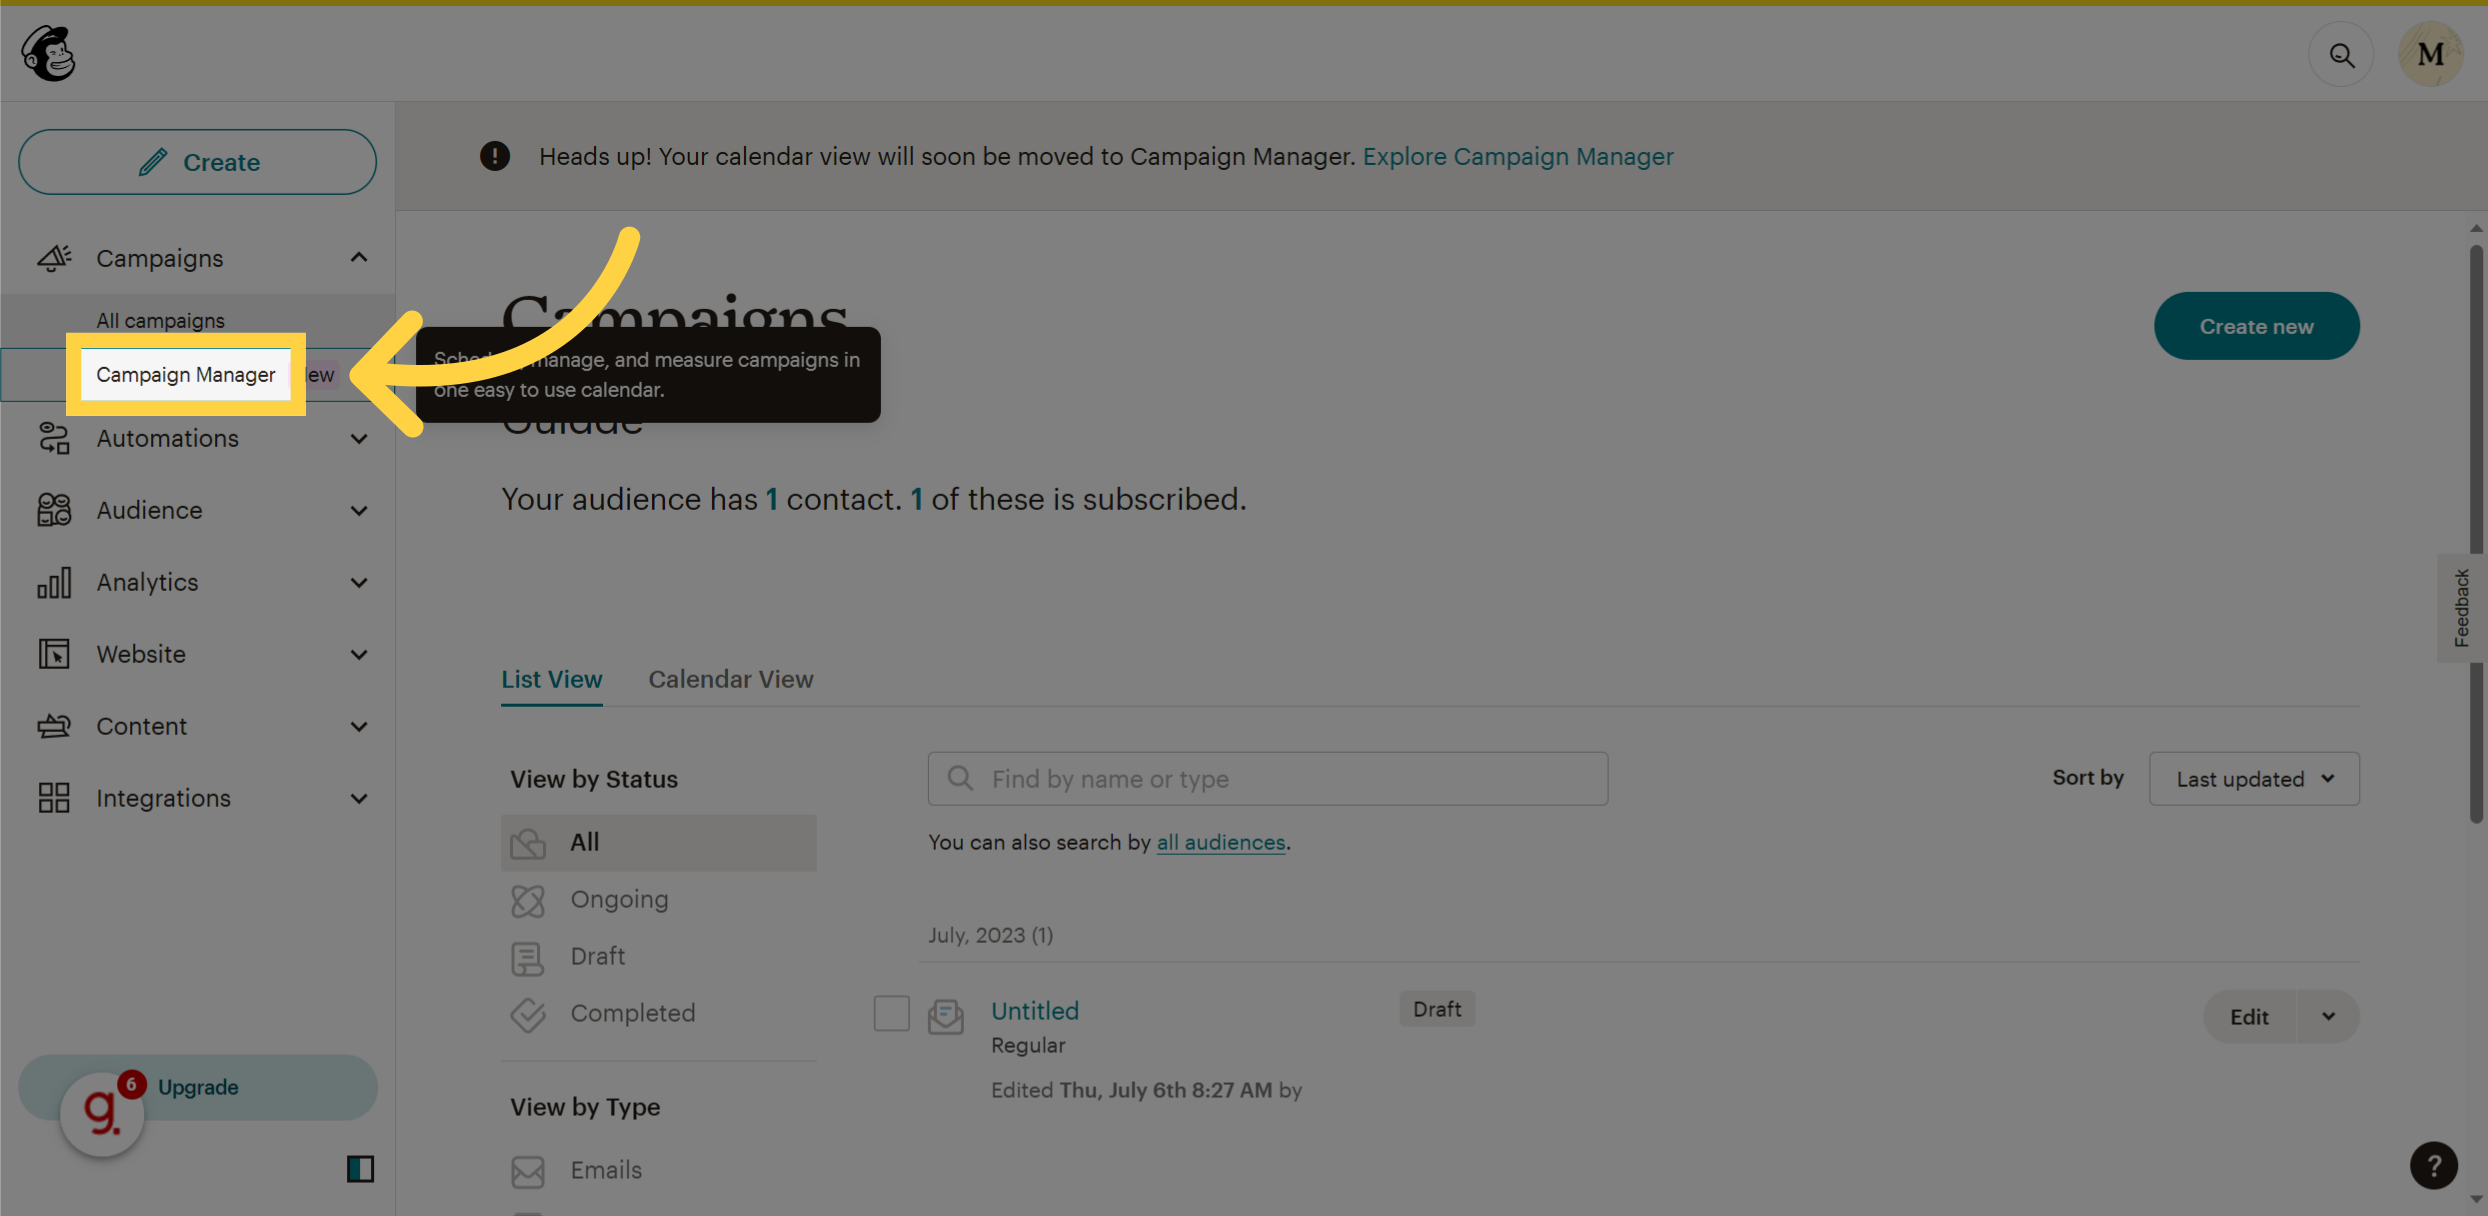Click the Integrations grid icon
This screenshot has height=1216, width=2488.
[x=53, y=797]
